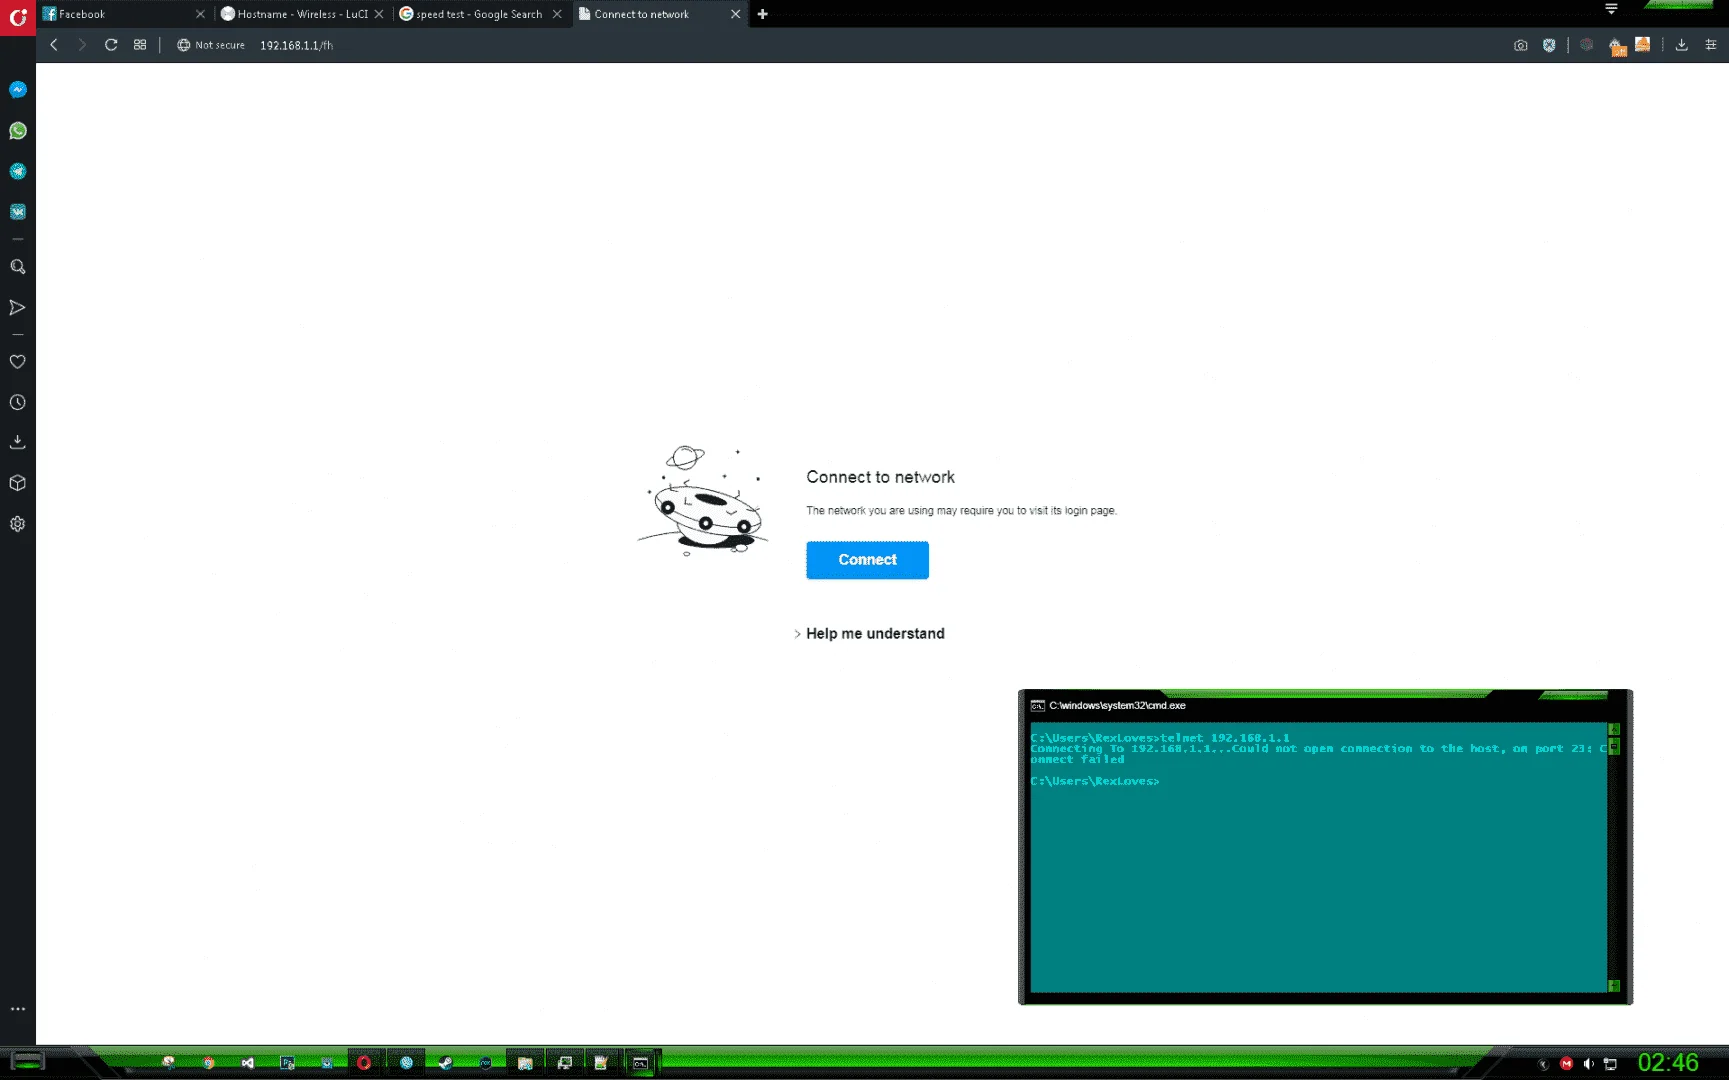1729x1080 pixels.
Task: Open the Opera main menu logo
Action: click(17, 17)
